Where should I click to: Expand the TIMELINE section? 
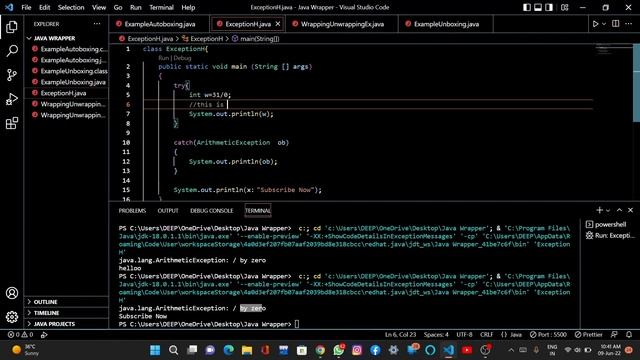click(47, 313)
